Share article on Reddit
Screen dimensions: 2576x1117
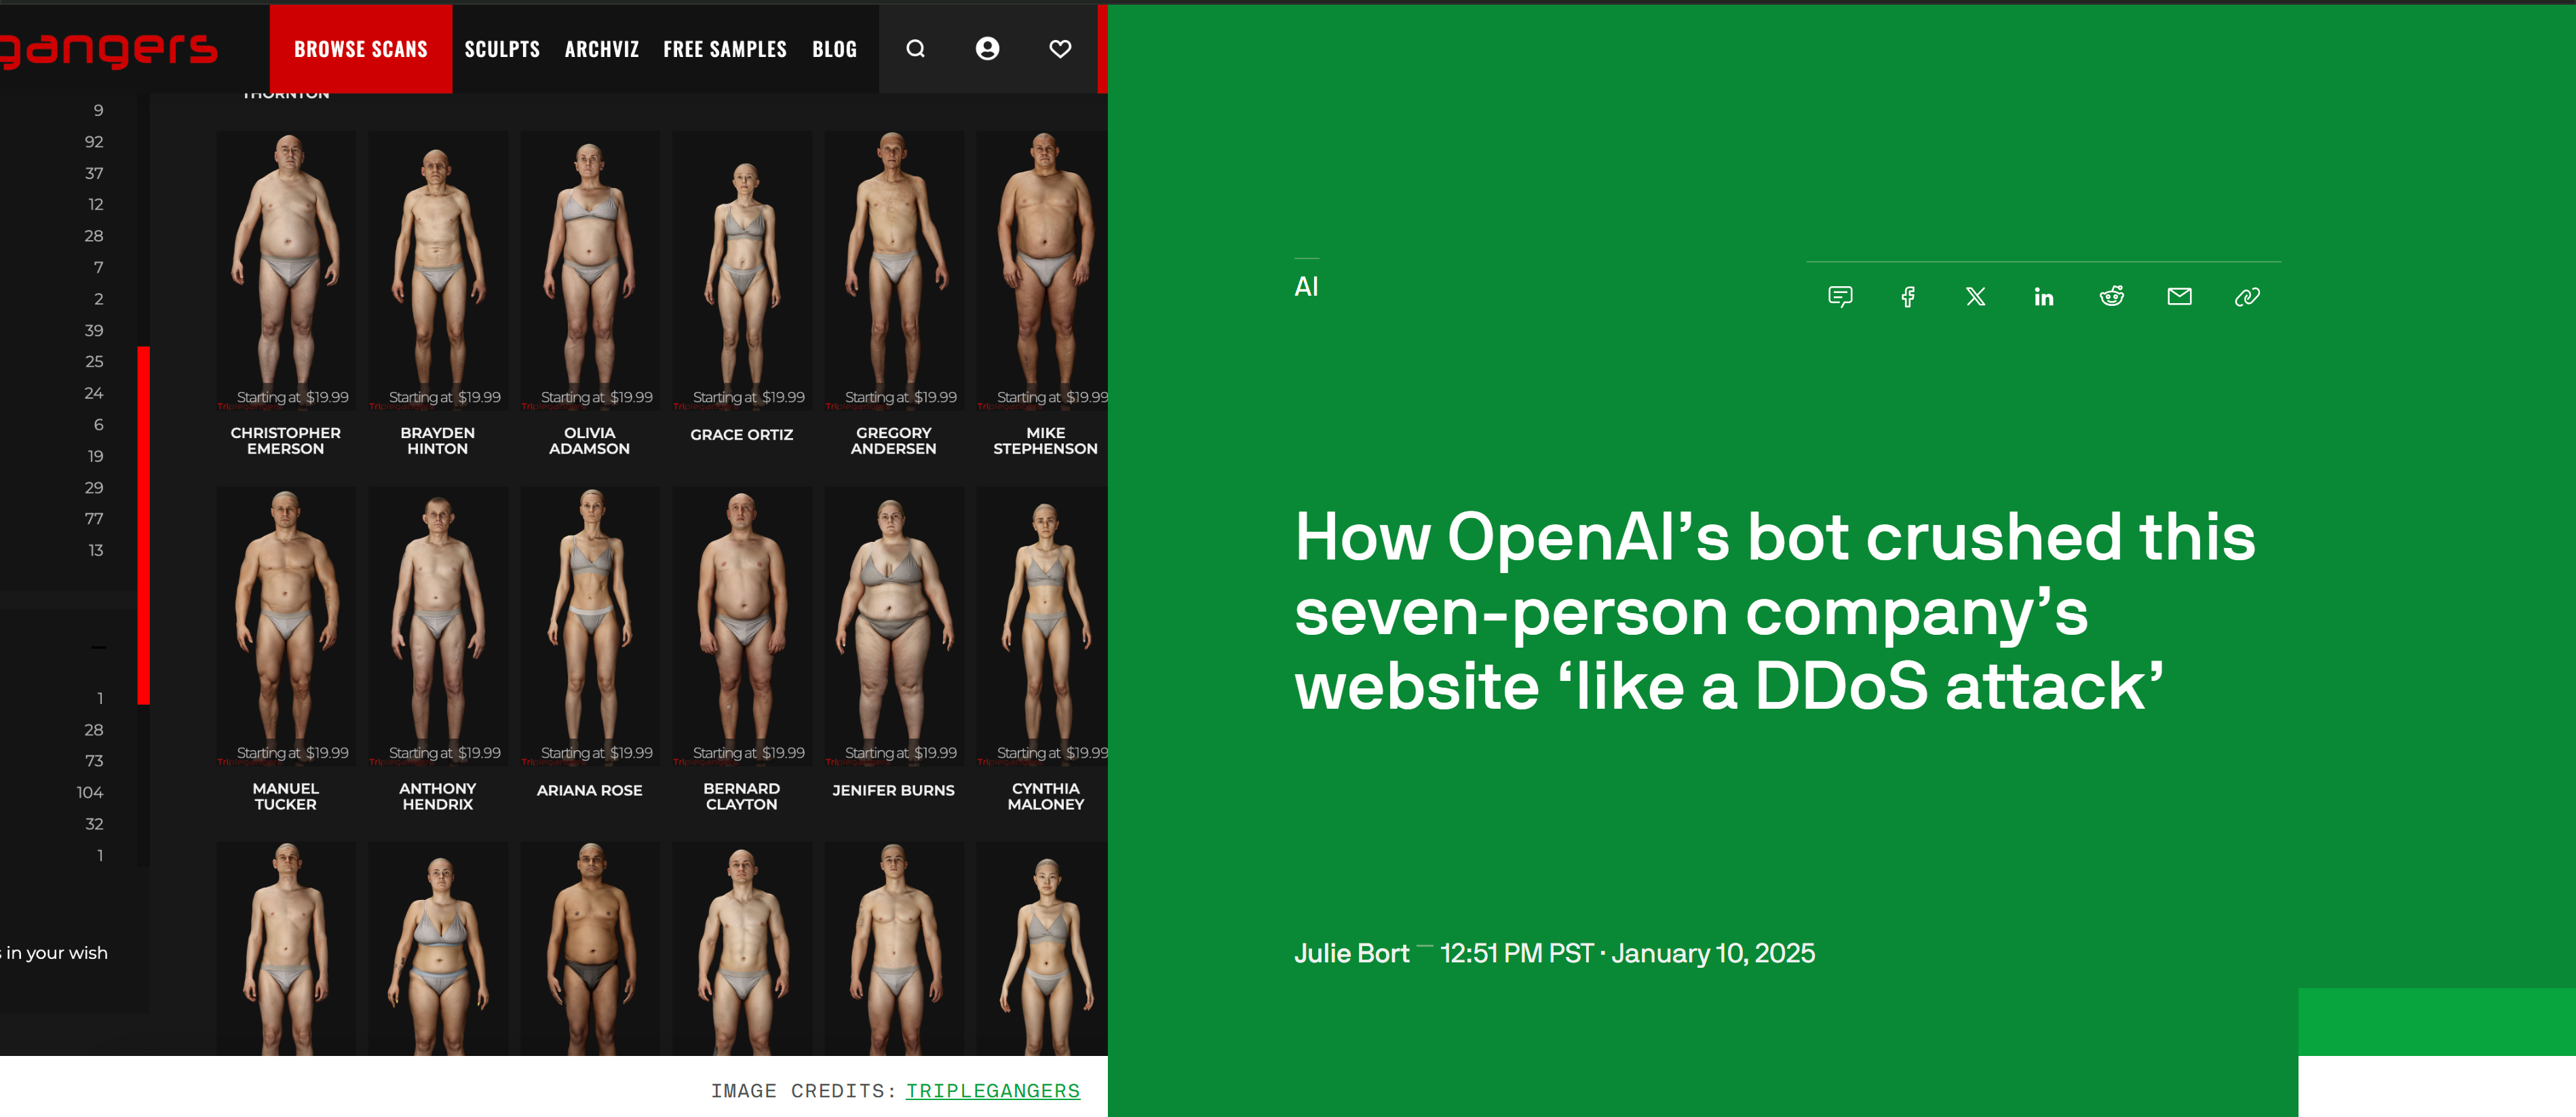2111,296
